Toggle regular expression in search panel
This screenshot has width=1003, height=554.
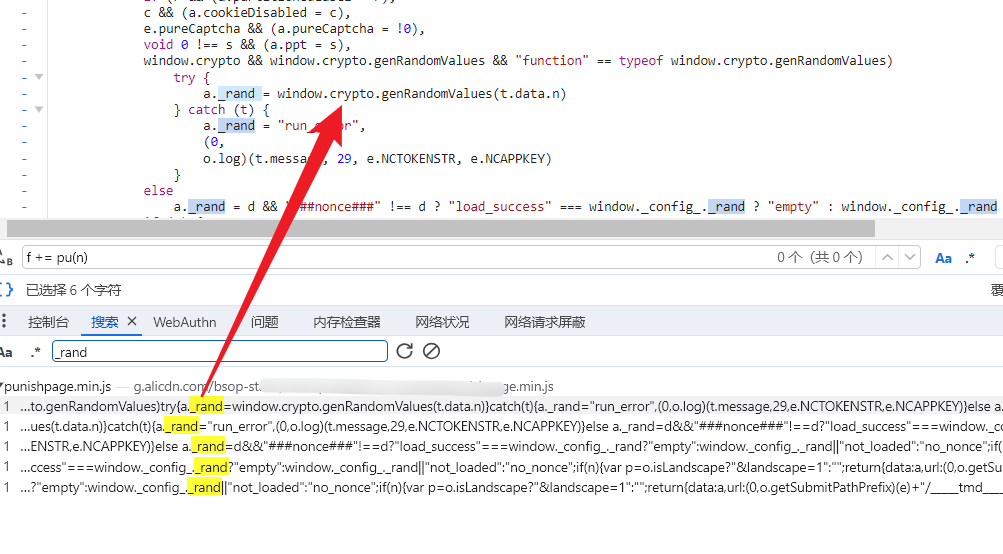(36, 352)
